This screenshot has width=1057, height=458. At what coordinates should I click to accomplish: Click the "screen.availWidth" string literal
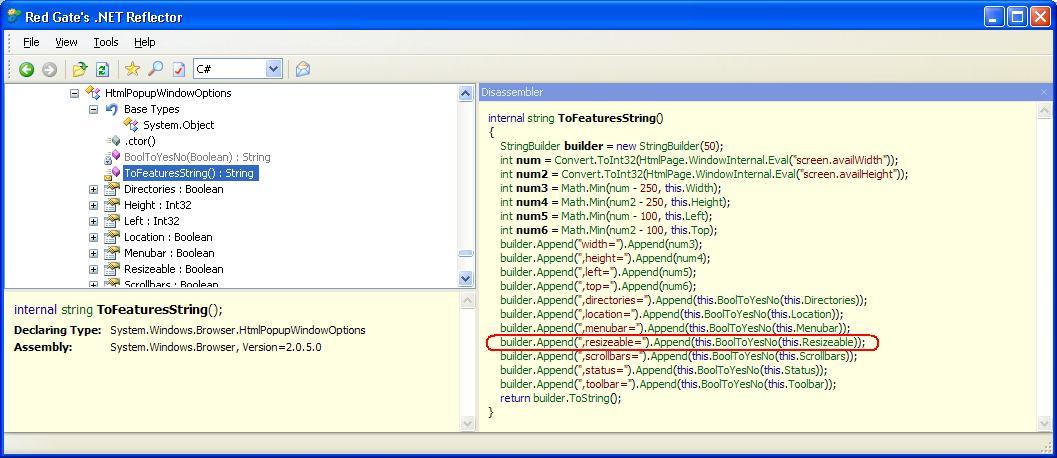841,160
